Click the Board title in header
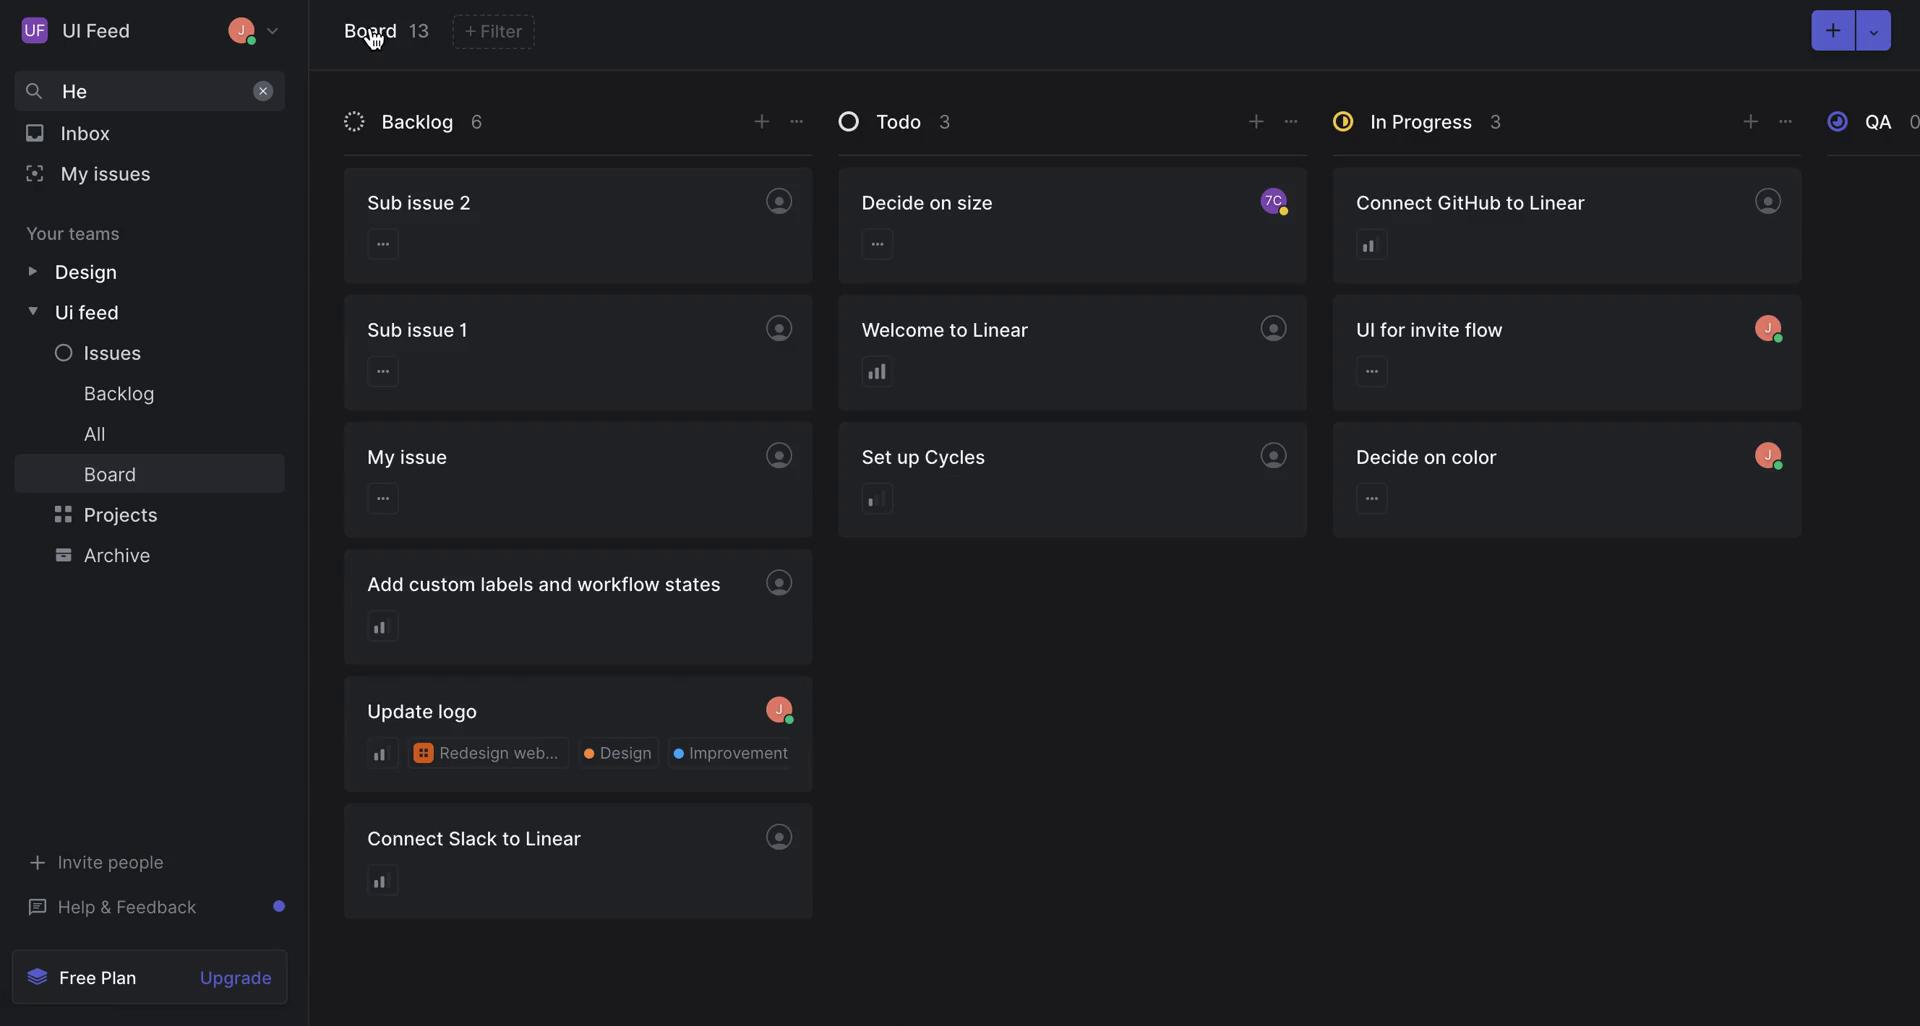1920x1026 pixels. point(370,31)
